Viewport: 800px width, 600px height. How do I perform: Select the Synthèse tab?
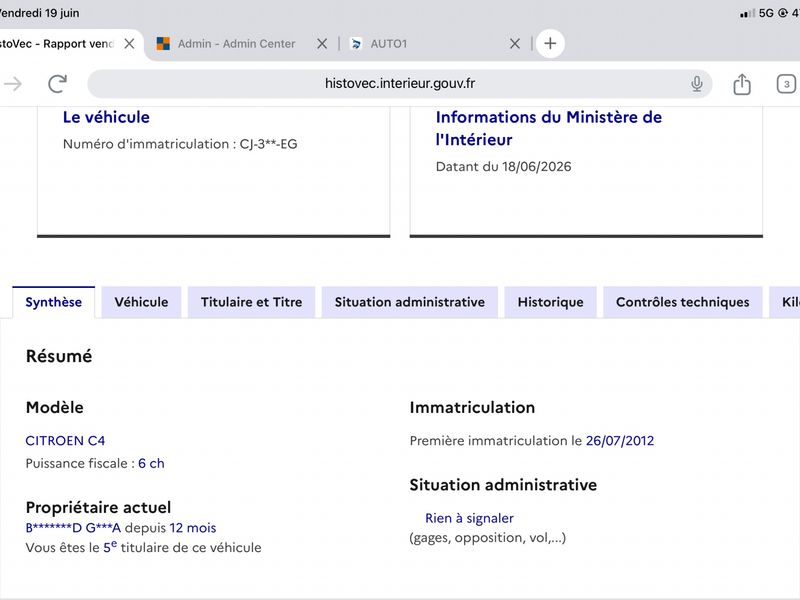point(54,302)
